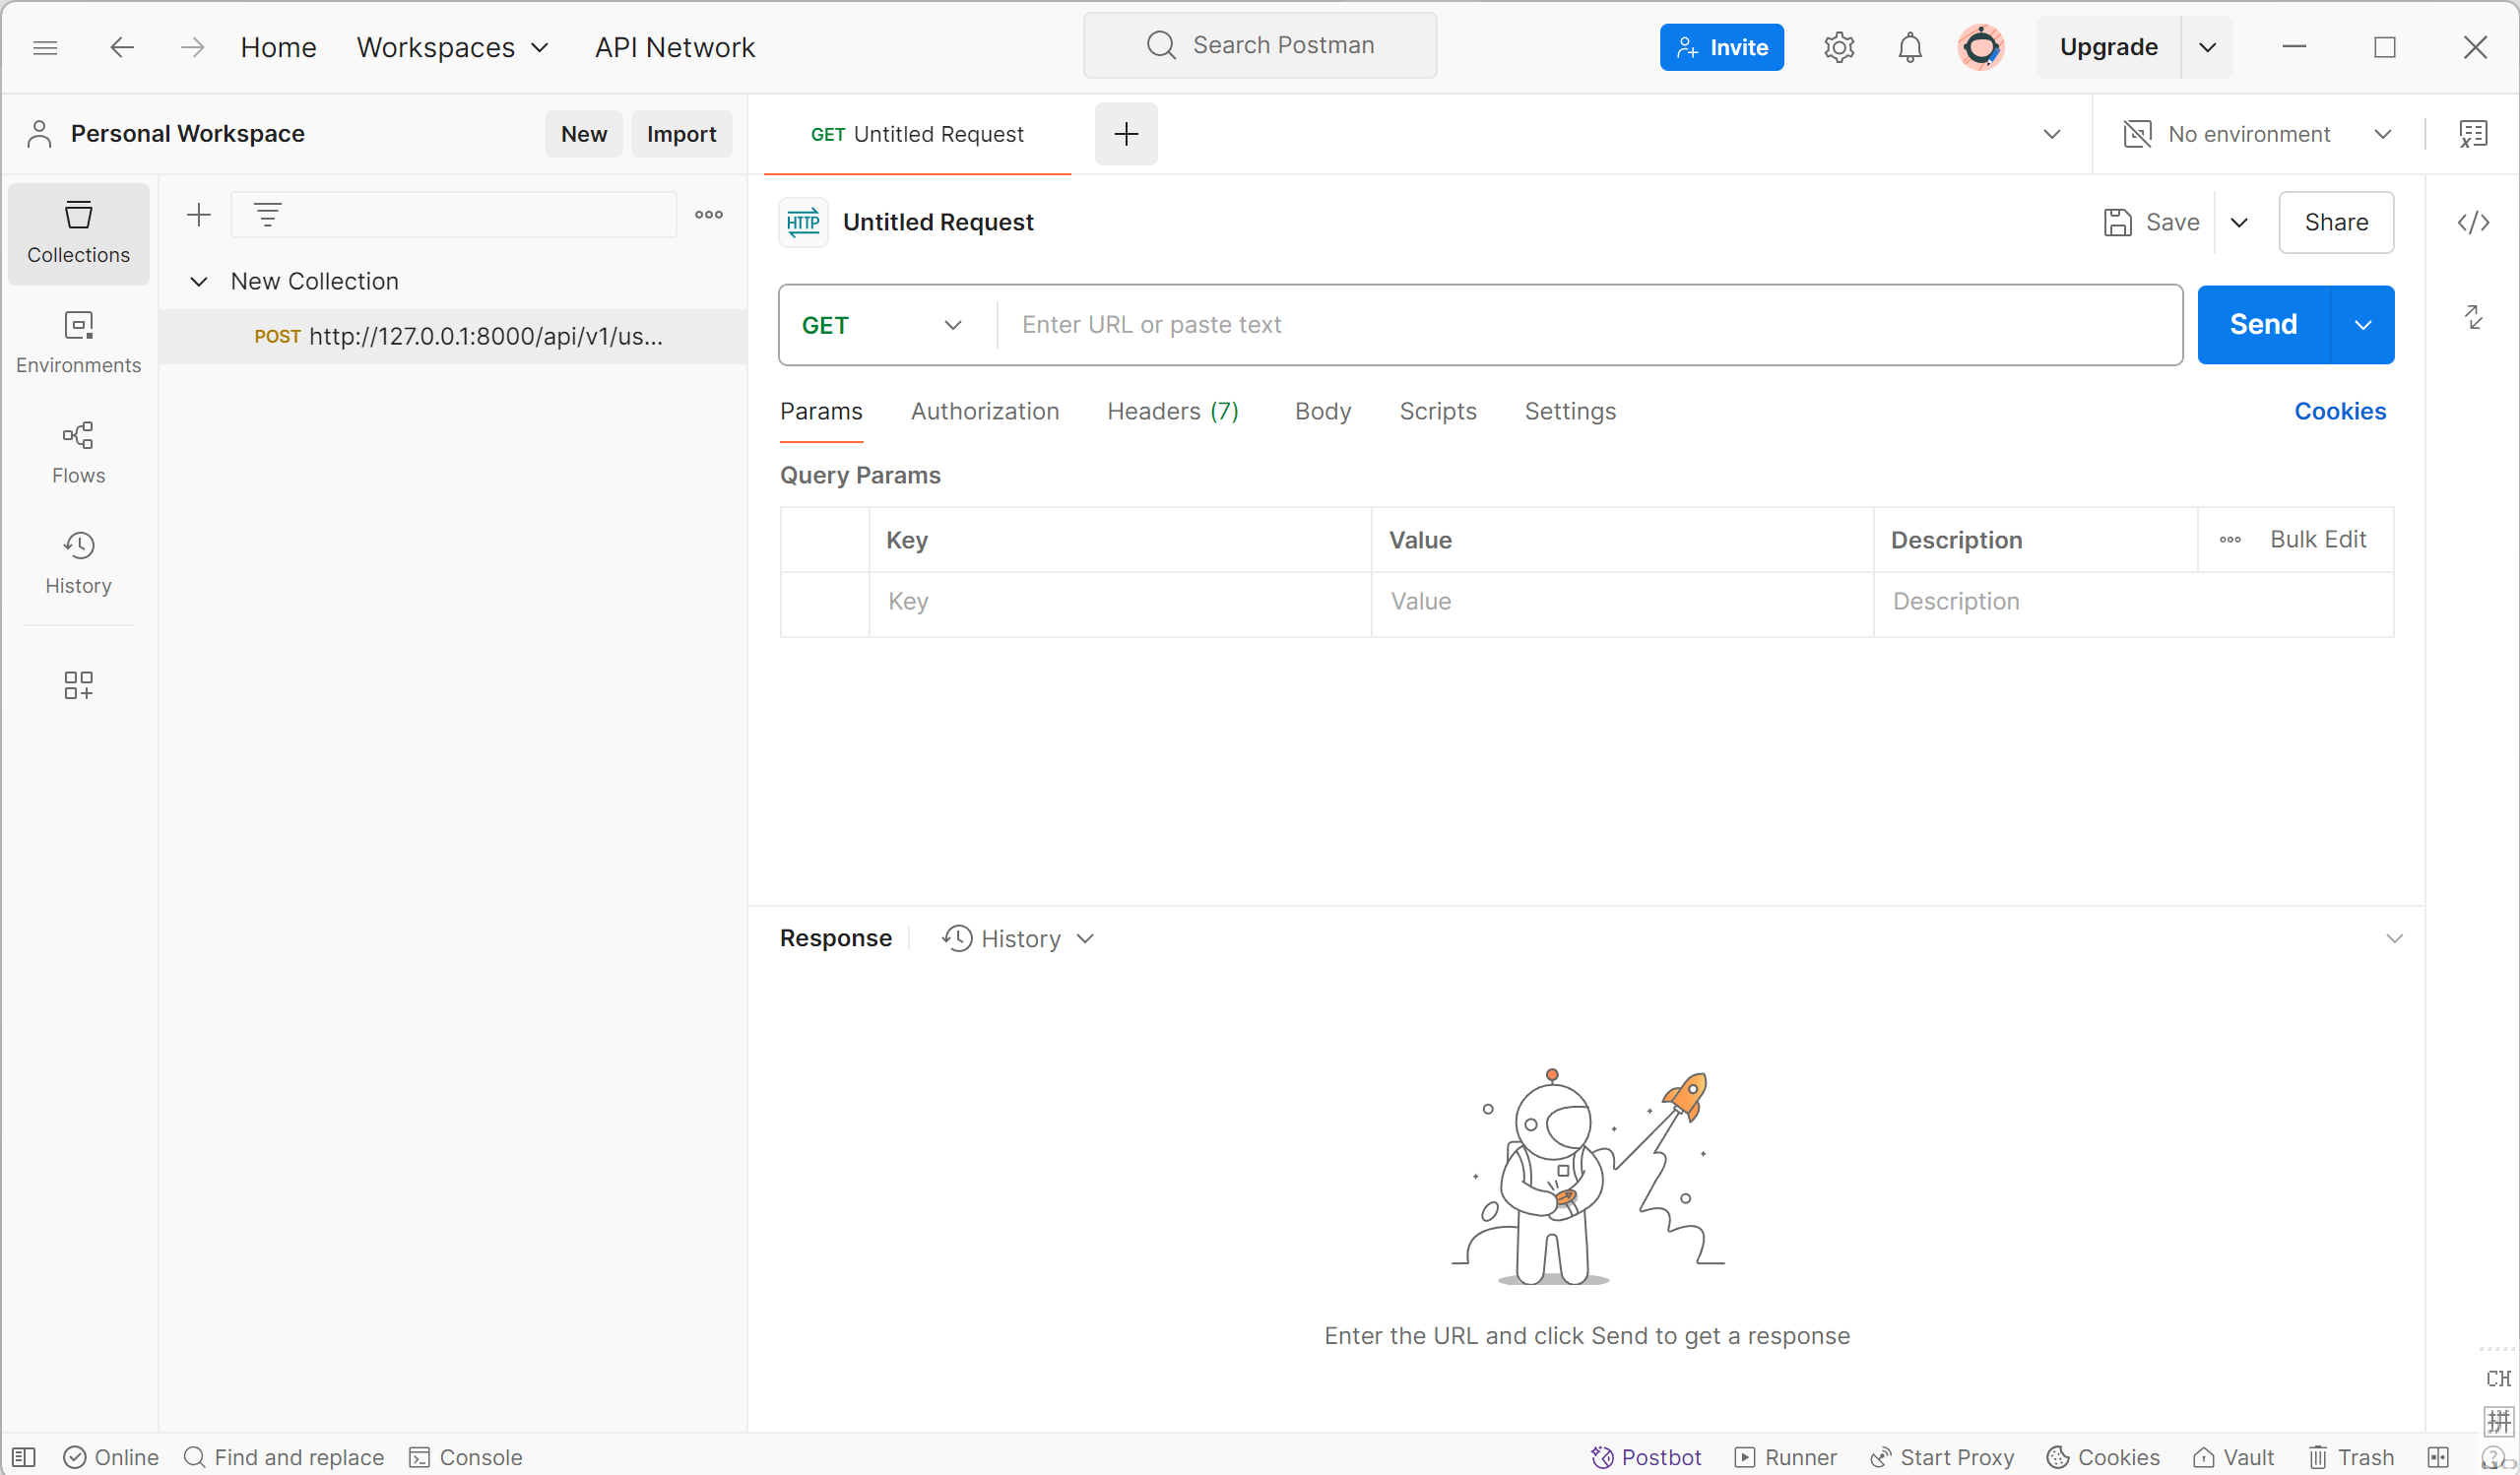Click the Send button

click(x=2263, y=325)
